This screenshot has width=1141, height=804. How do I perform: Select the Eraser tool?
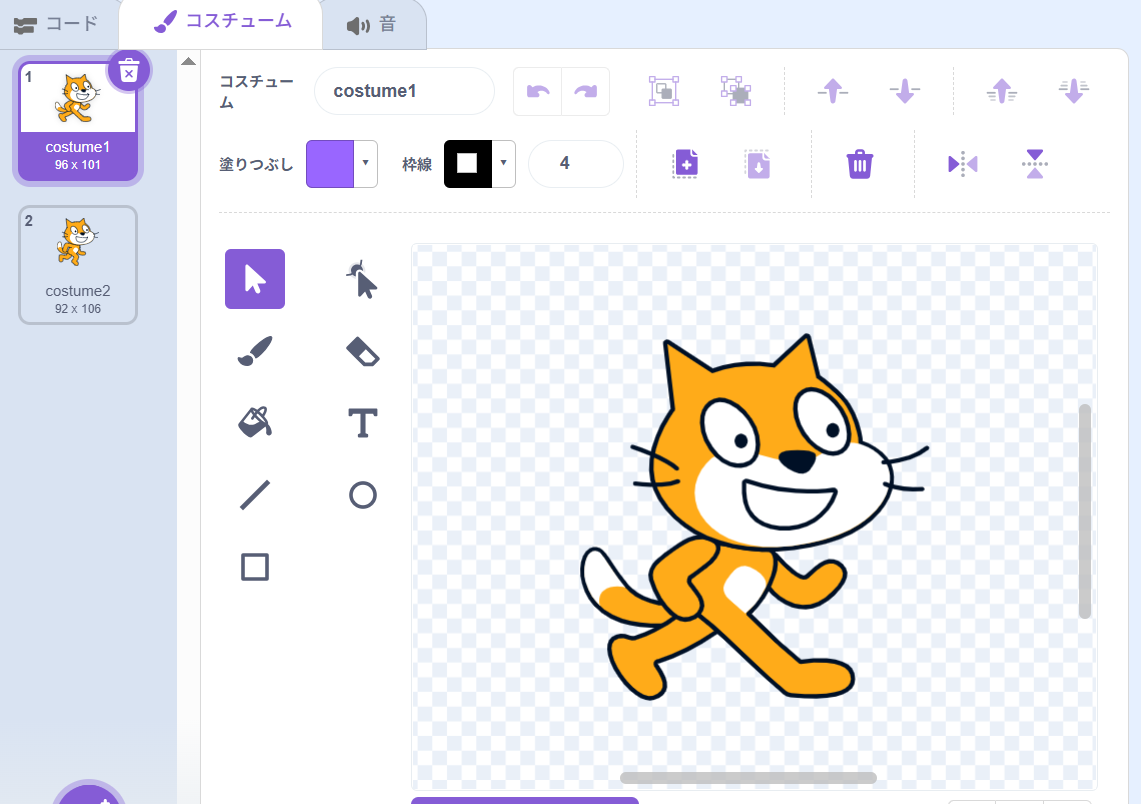tap(362, 351)
